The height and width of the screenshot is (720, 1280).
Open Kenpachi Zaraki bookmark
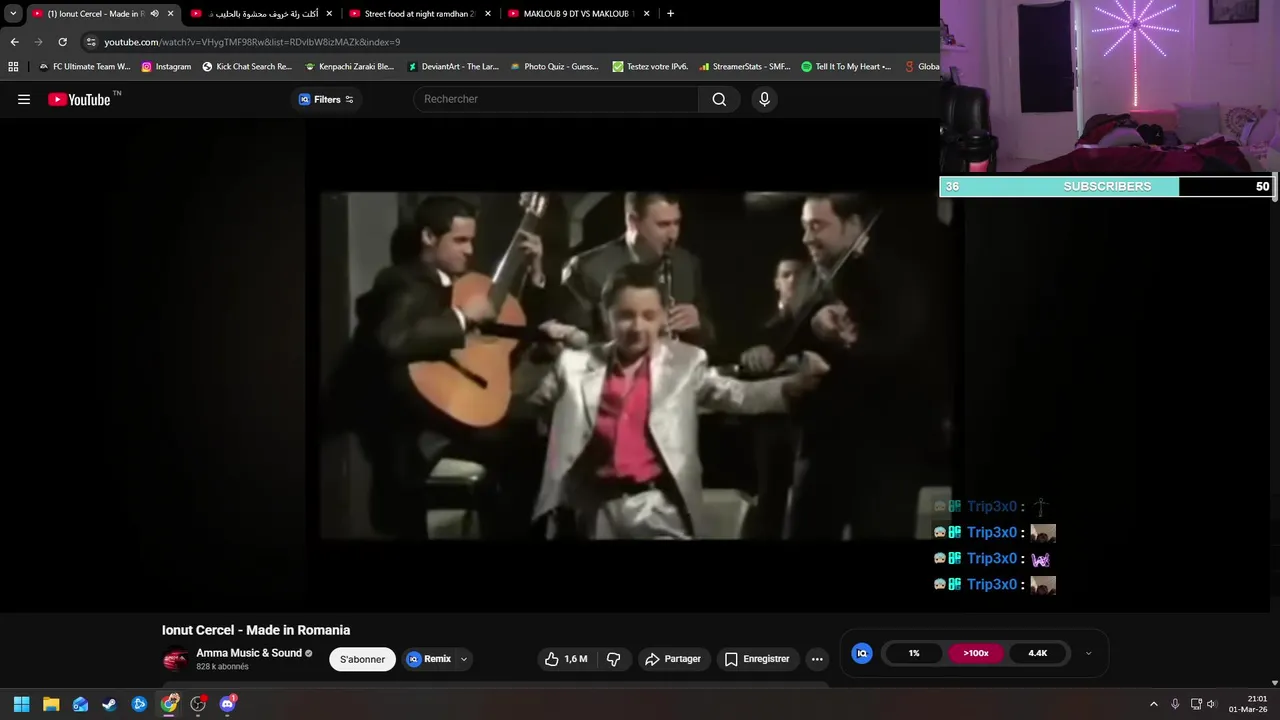(349, 67)
